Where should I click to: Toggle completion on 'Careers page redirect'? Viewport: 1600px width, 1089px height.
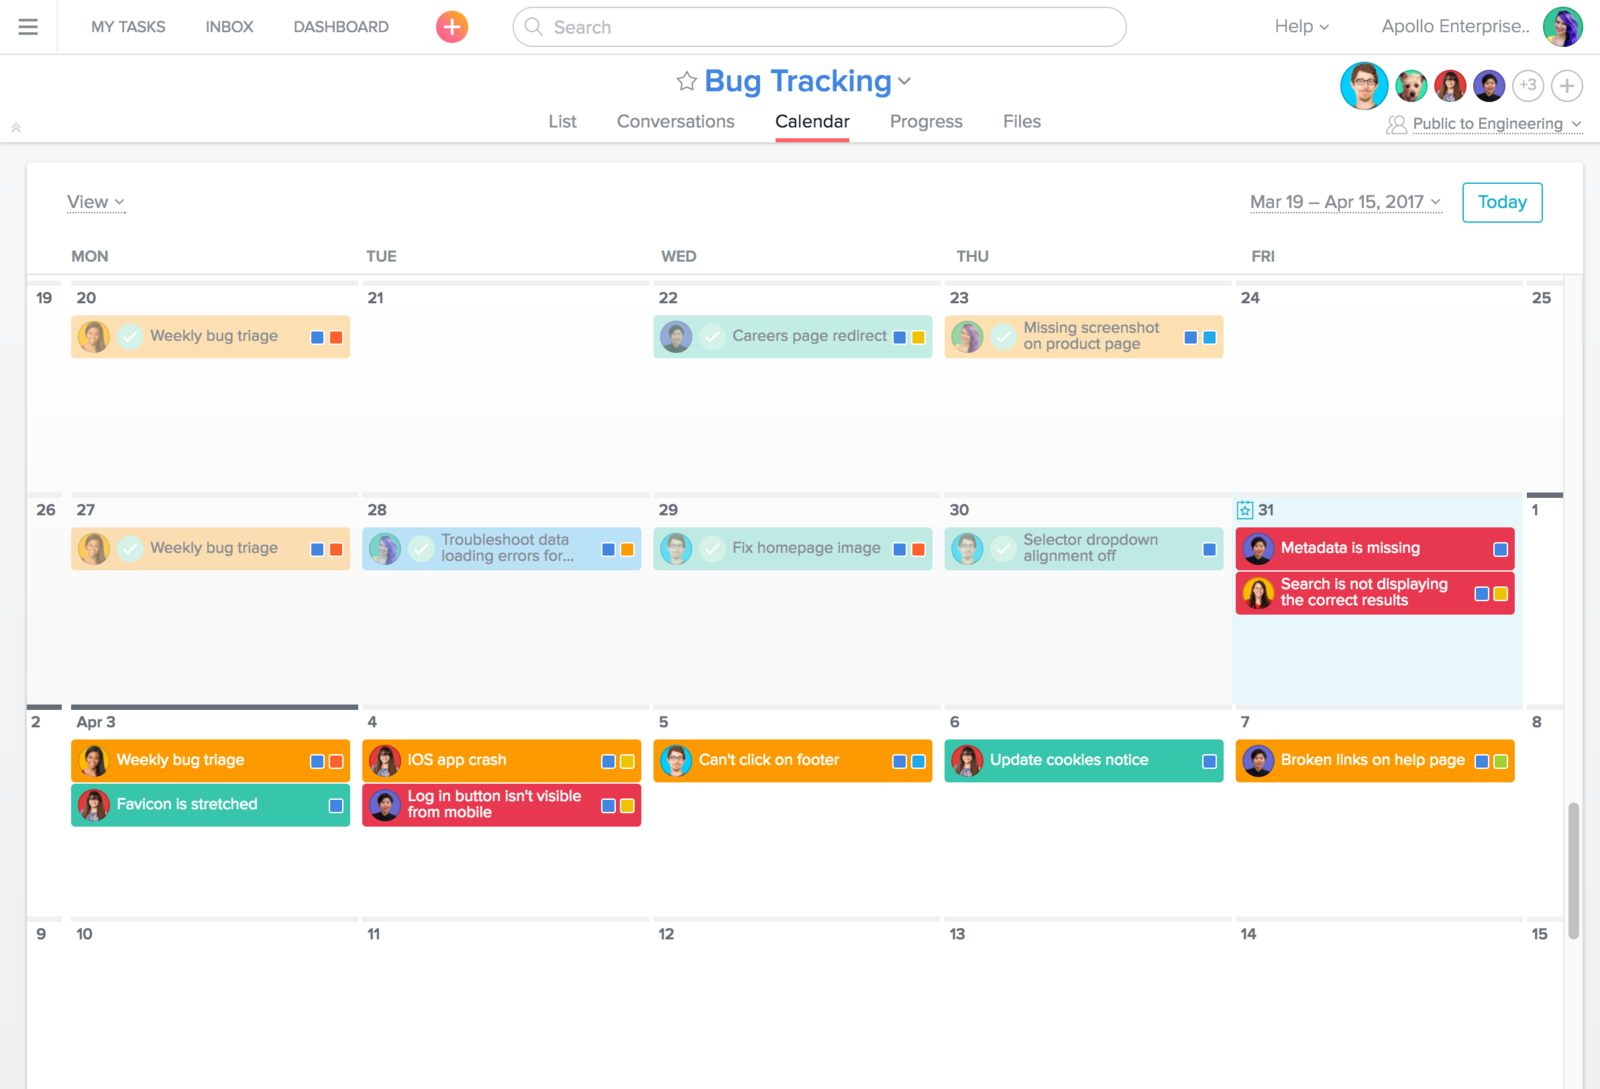tap(713, 336)
